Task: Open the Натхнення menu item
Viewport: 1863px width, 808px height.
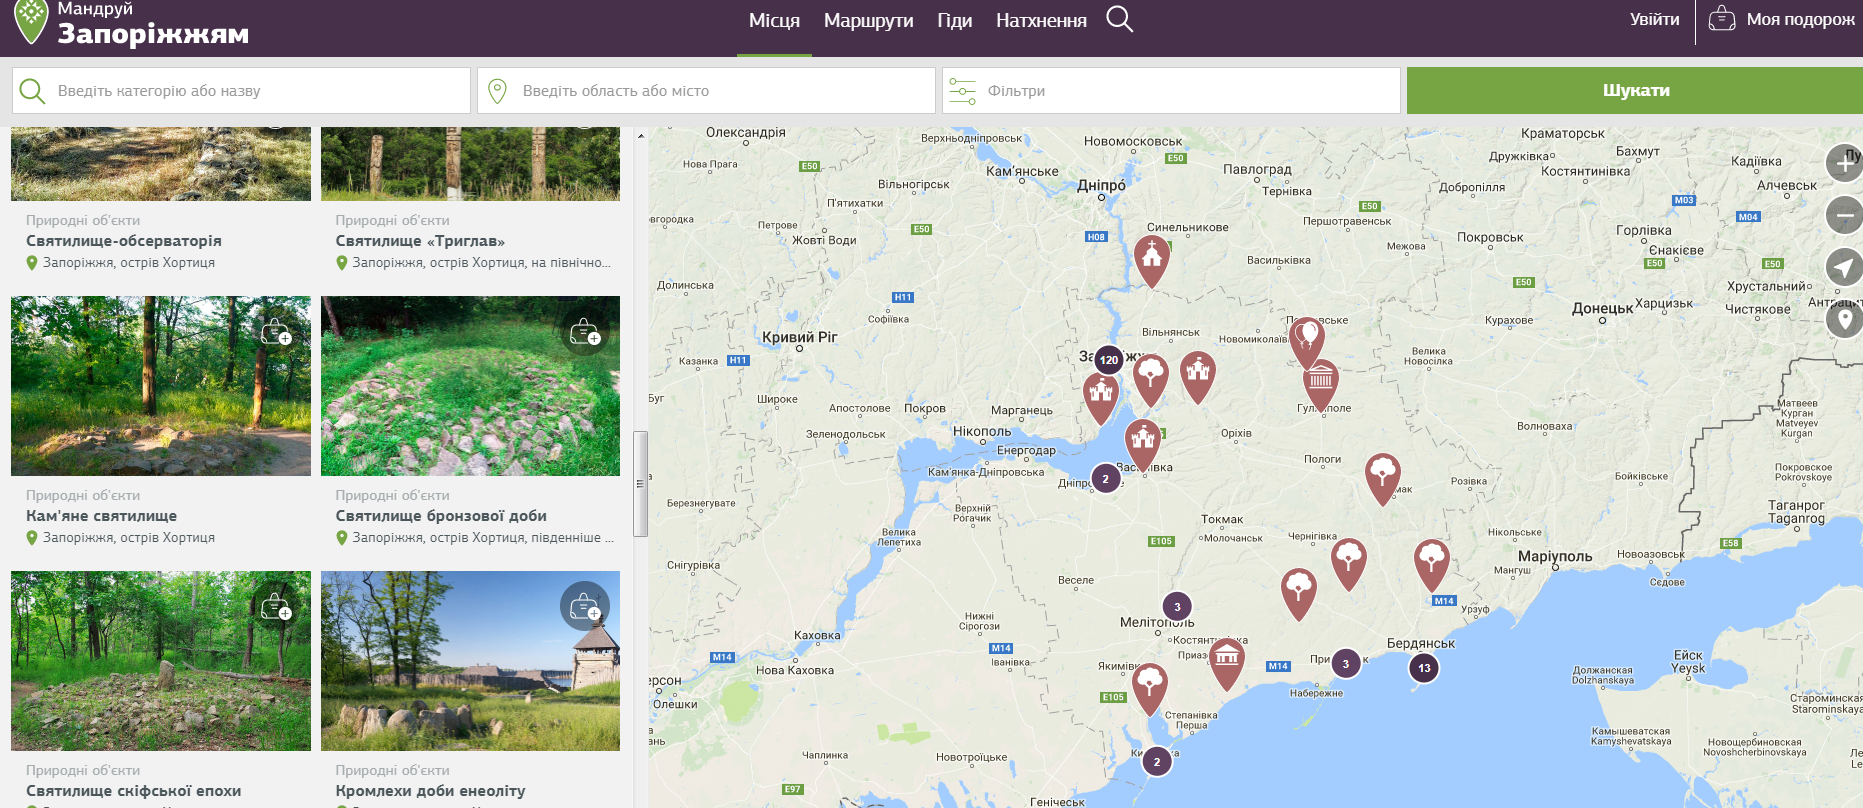Action: [1041, 21]
